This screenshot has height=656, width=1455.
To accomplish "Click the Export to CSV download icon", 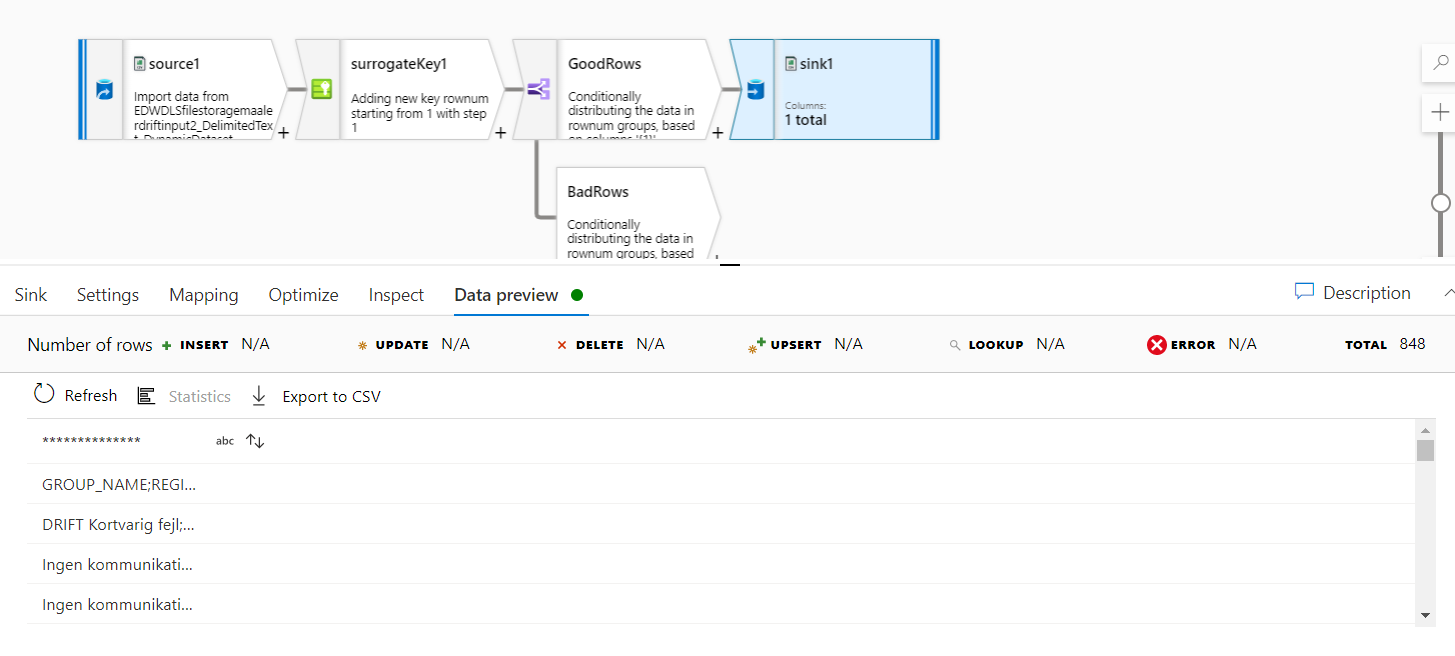I will click(259, 395).
